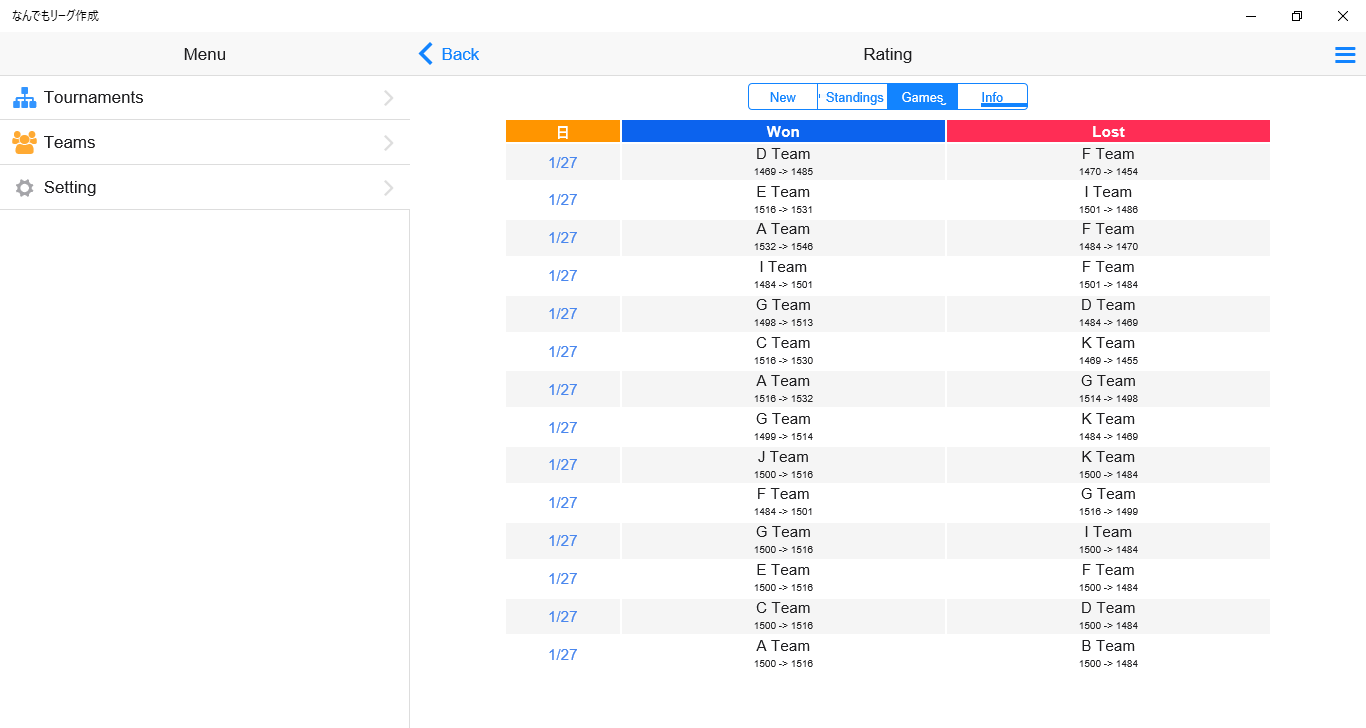This screenshot has width=1366, height=728.
Task: Select the A Team vs B Team game row
Action: pyautogui.click(x=887, y=654)
